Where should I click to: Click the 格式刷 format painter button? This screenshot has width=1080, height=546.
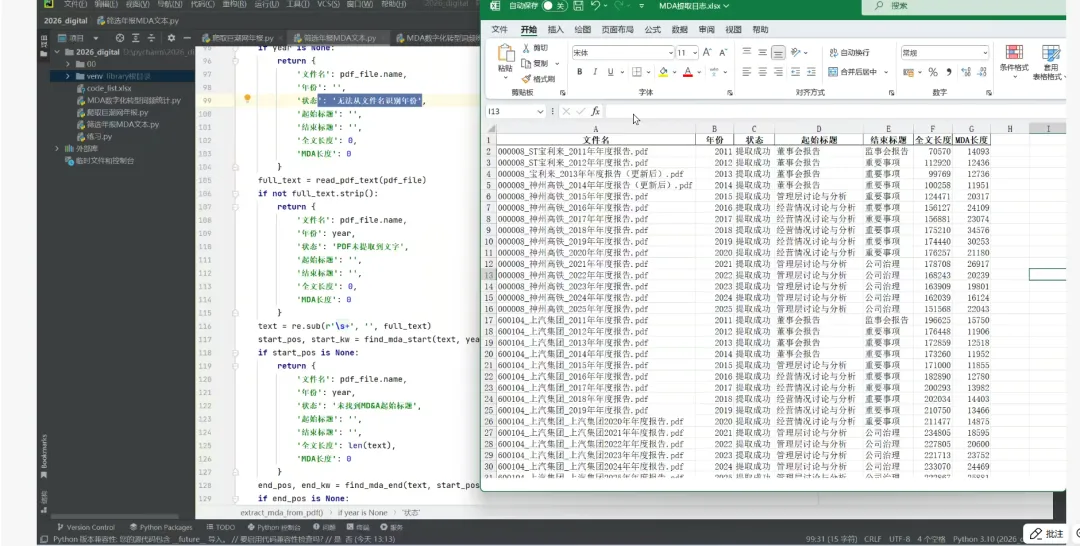point(538,78)
